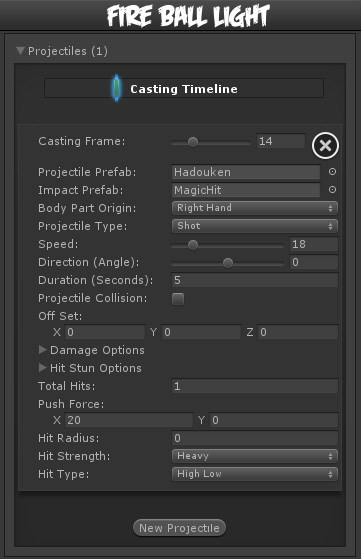The height and width of the screenshot is (559, 361).
Task: Open the Hit Strength dropdown
Action: click(255, 456)
